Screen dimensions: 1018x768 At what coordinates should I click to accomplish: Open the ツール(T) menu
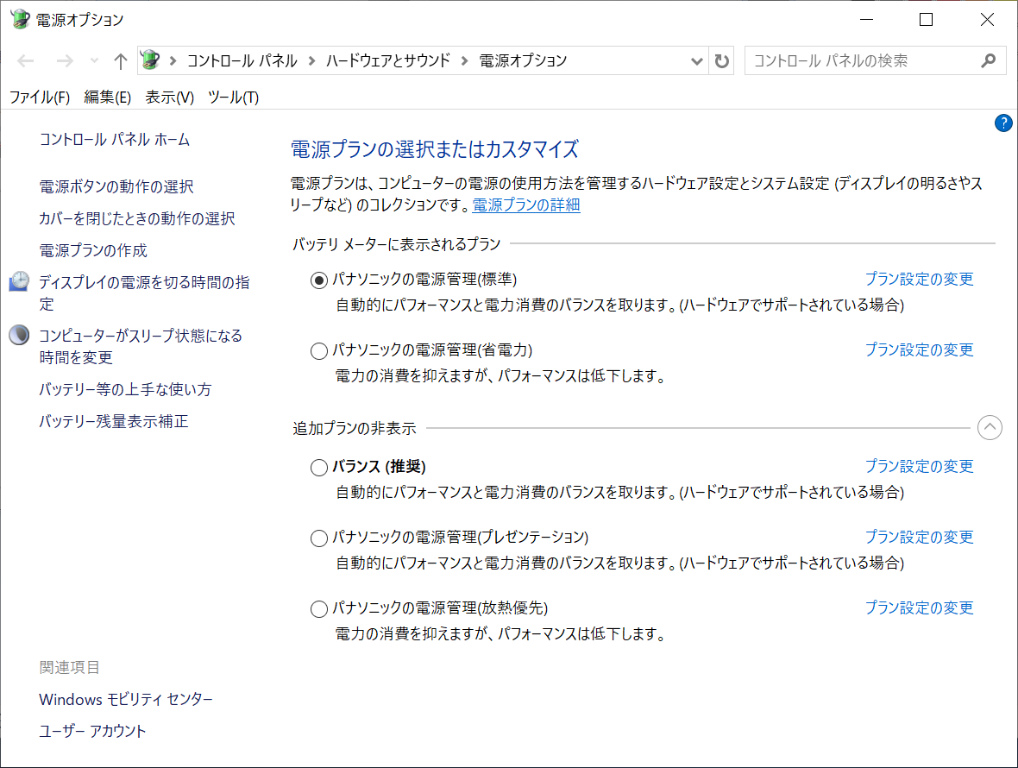pos(233,97)
